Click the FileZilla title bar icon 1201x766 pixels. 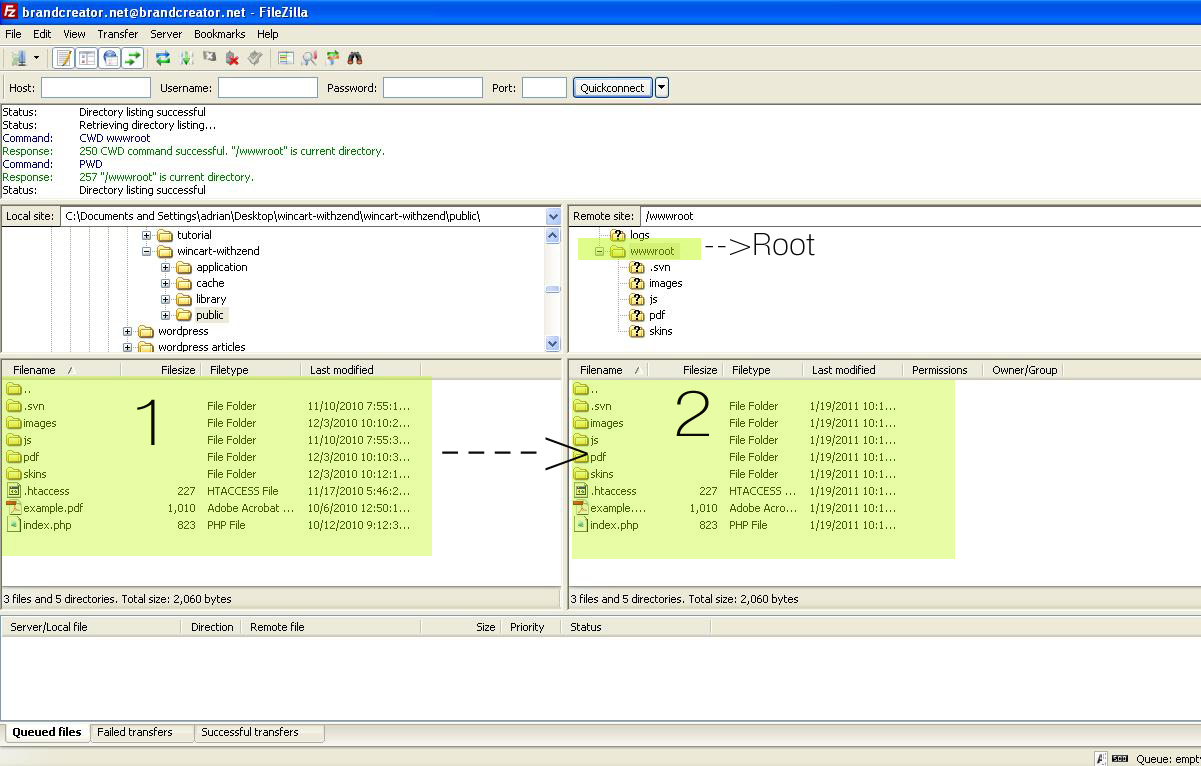coord(10,11)
